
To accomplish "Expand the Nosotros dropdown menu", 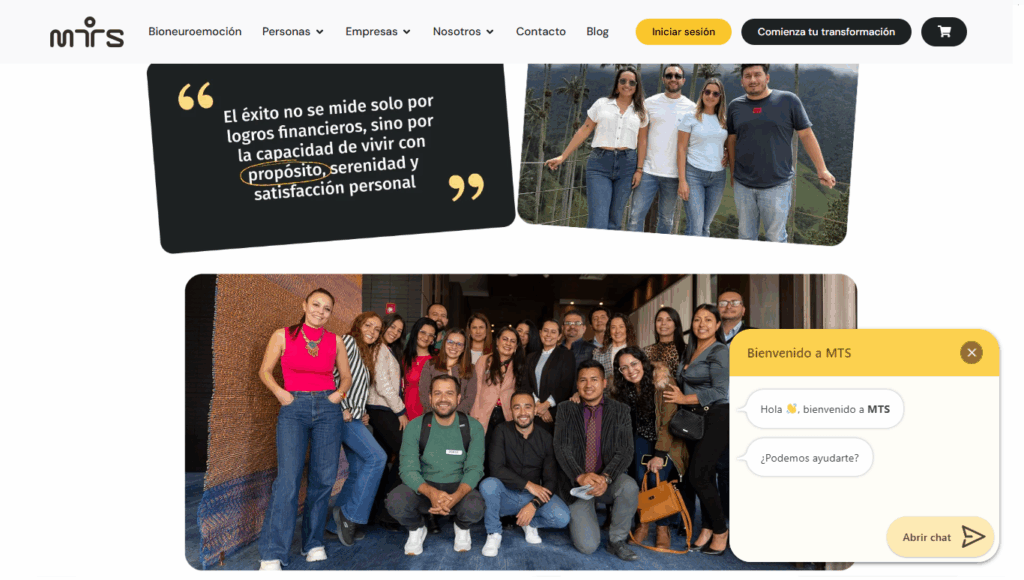I will tap(463, 31).
